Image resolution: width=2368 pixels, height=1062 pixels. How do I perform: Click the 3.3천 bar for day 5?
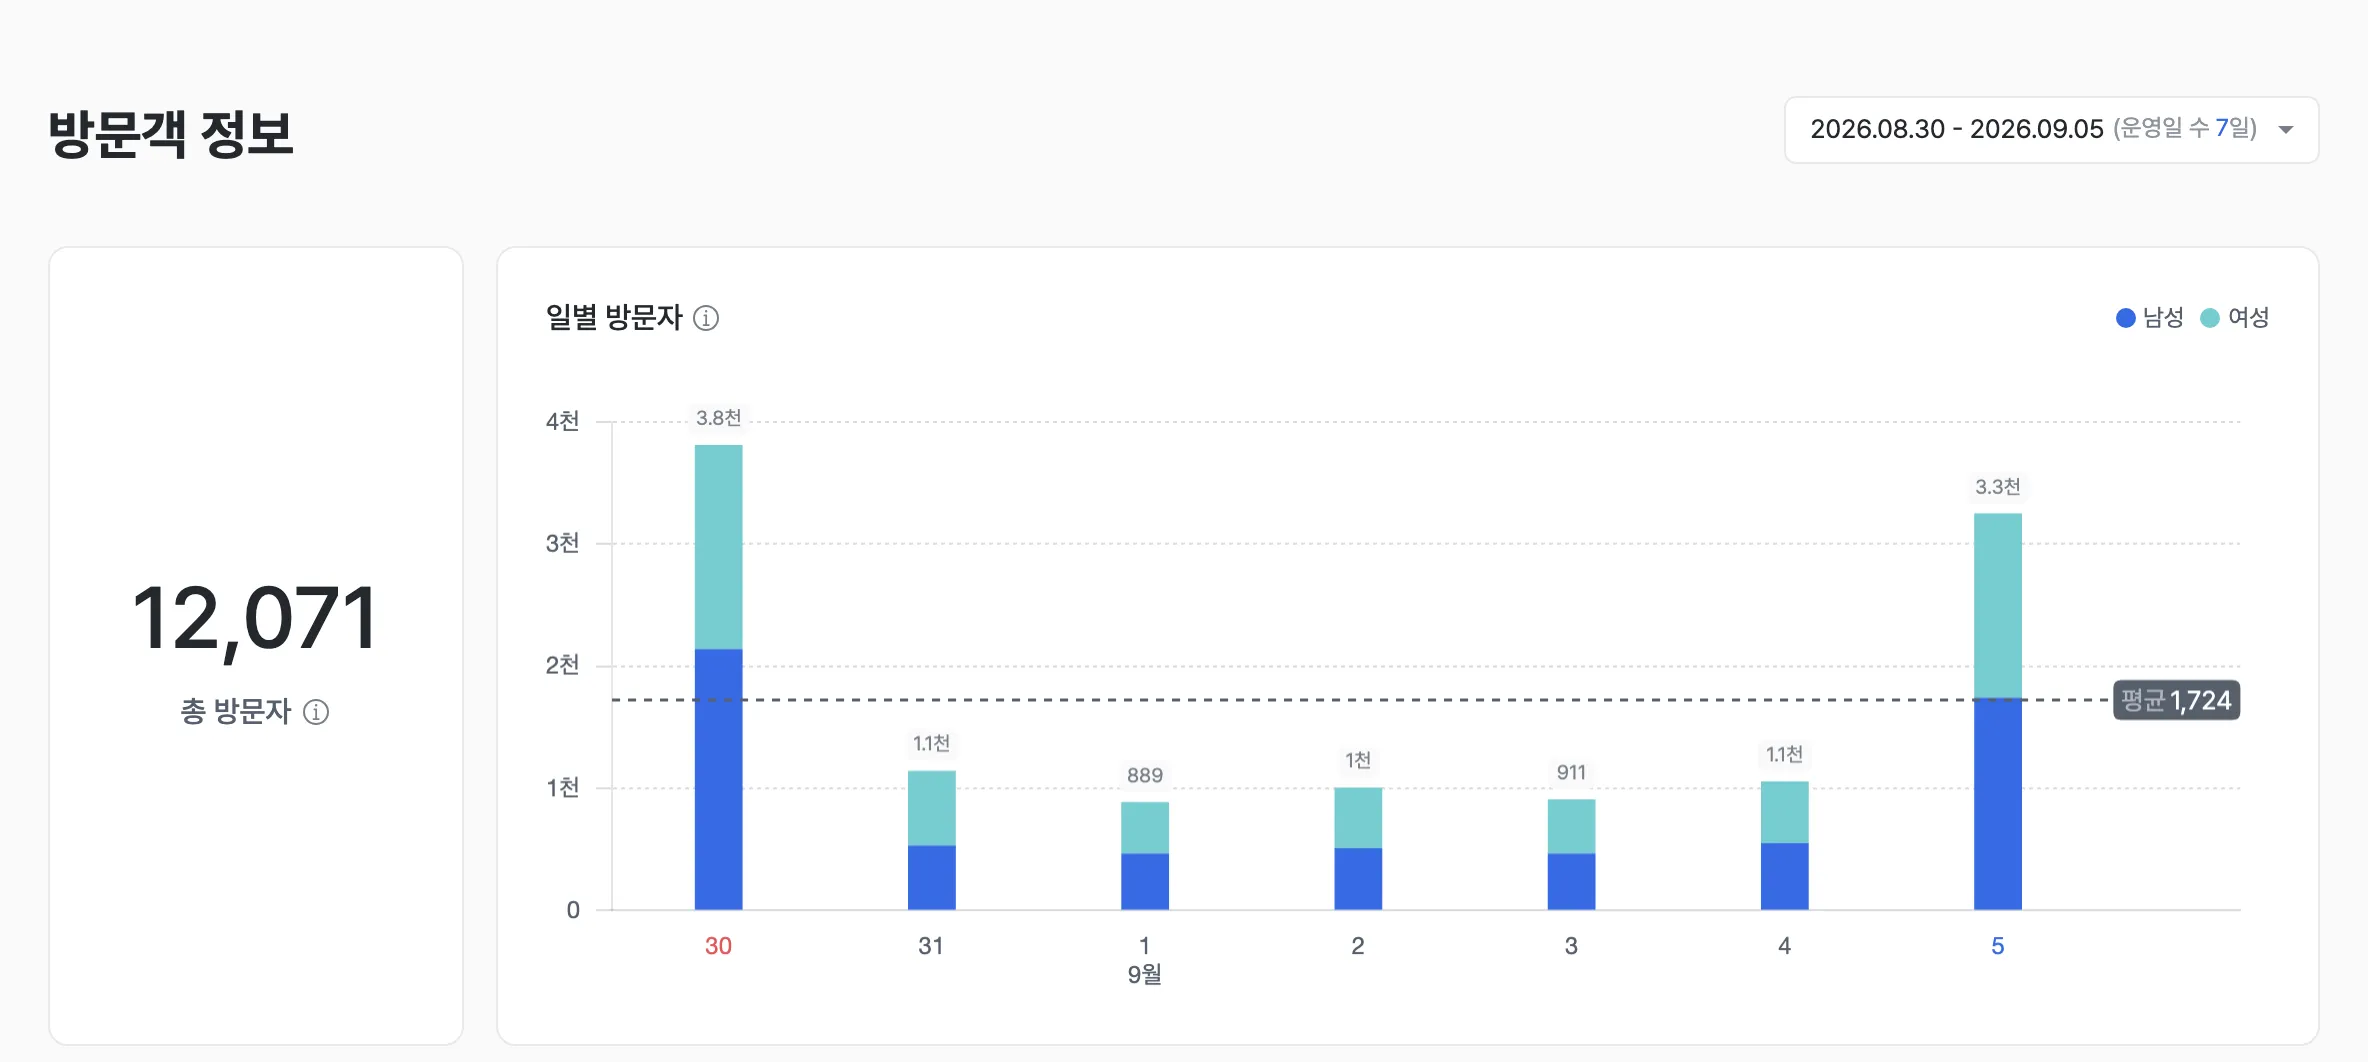pos(1998,711)
